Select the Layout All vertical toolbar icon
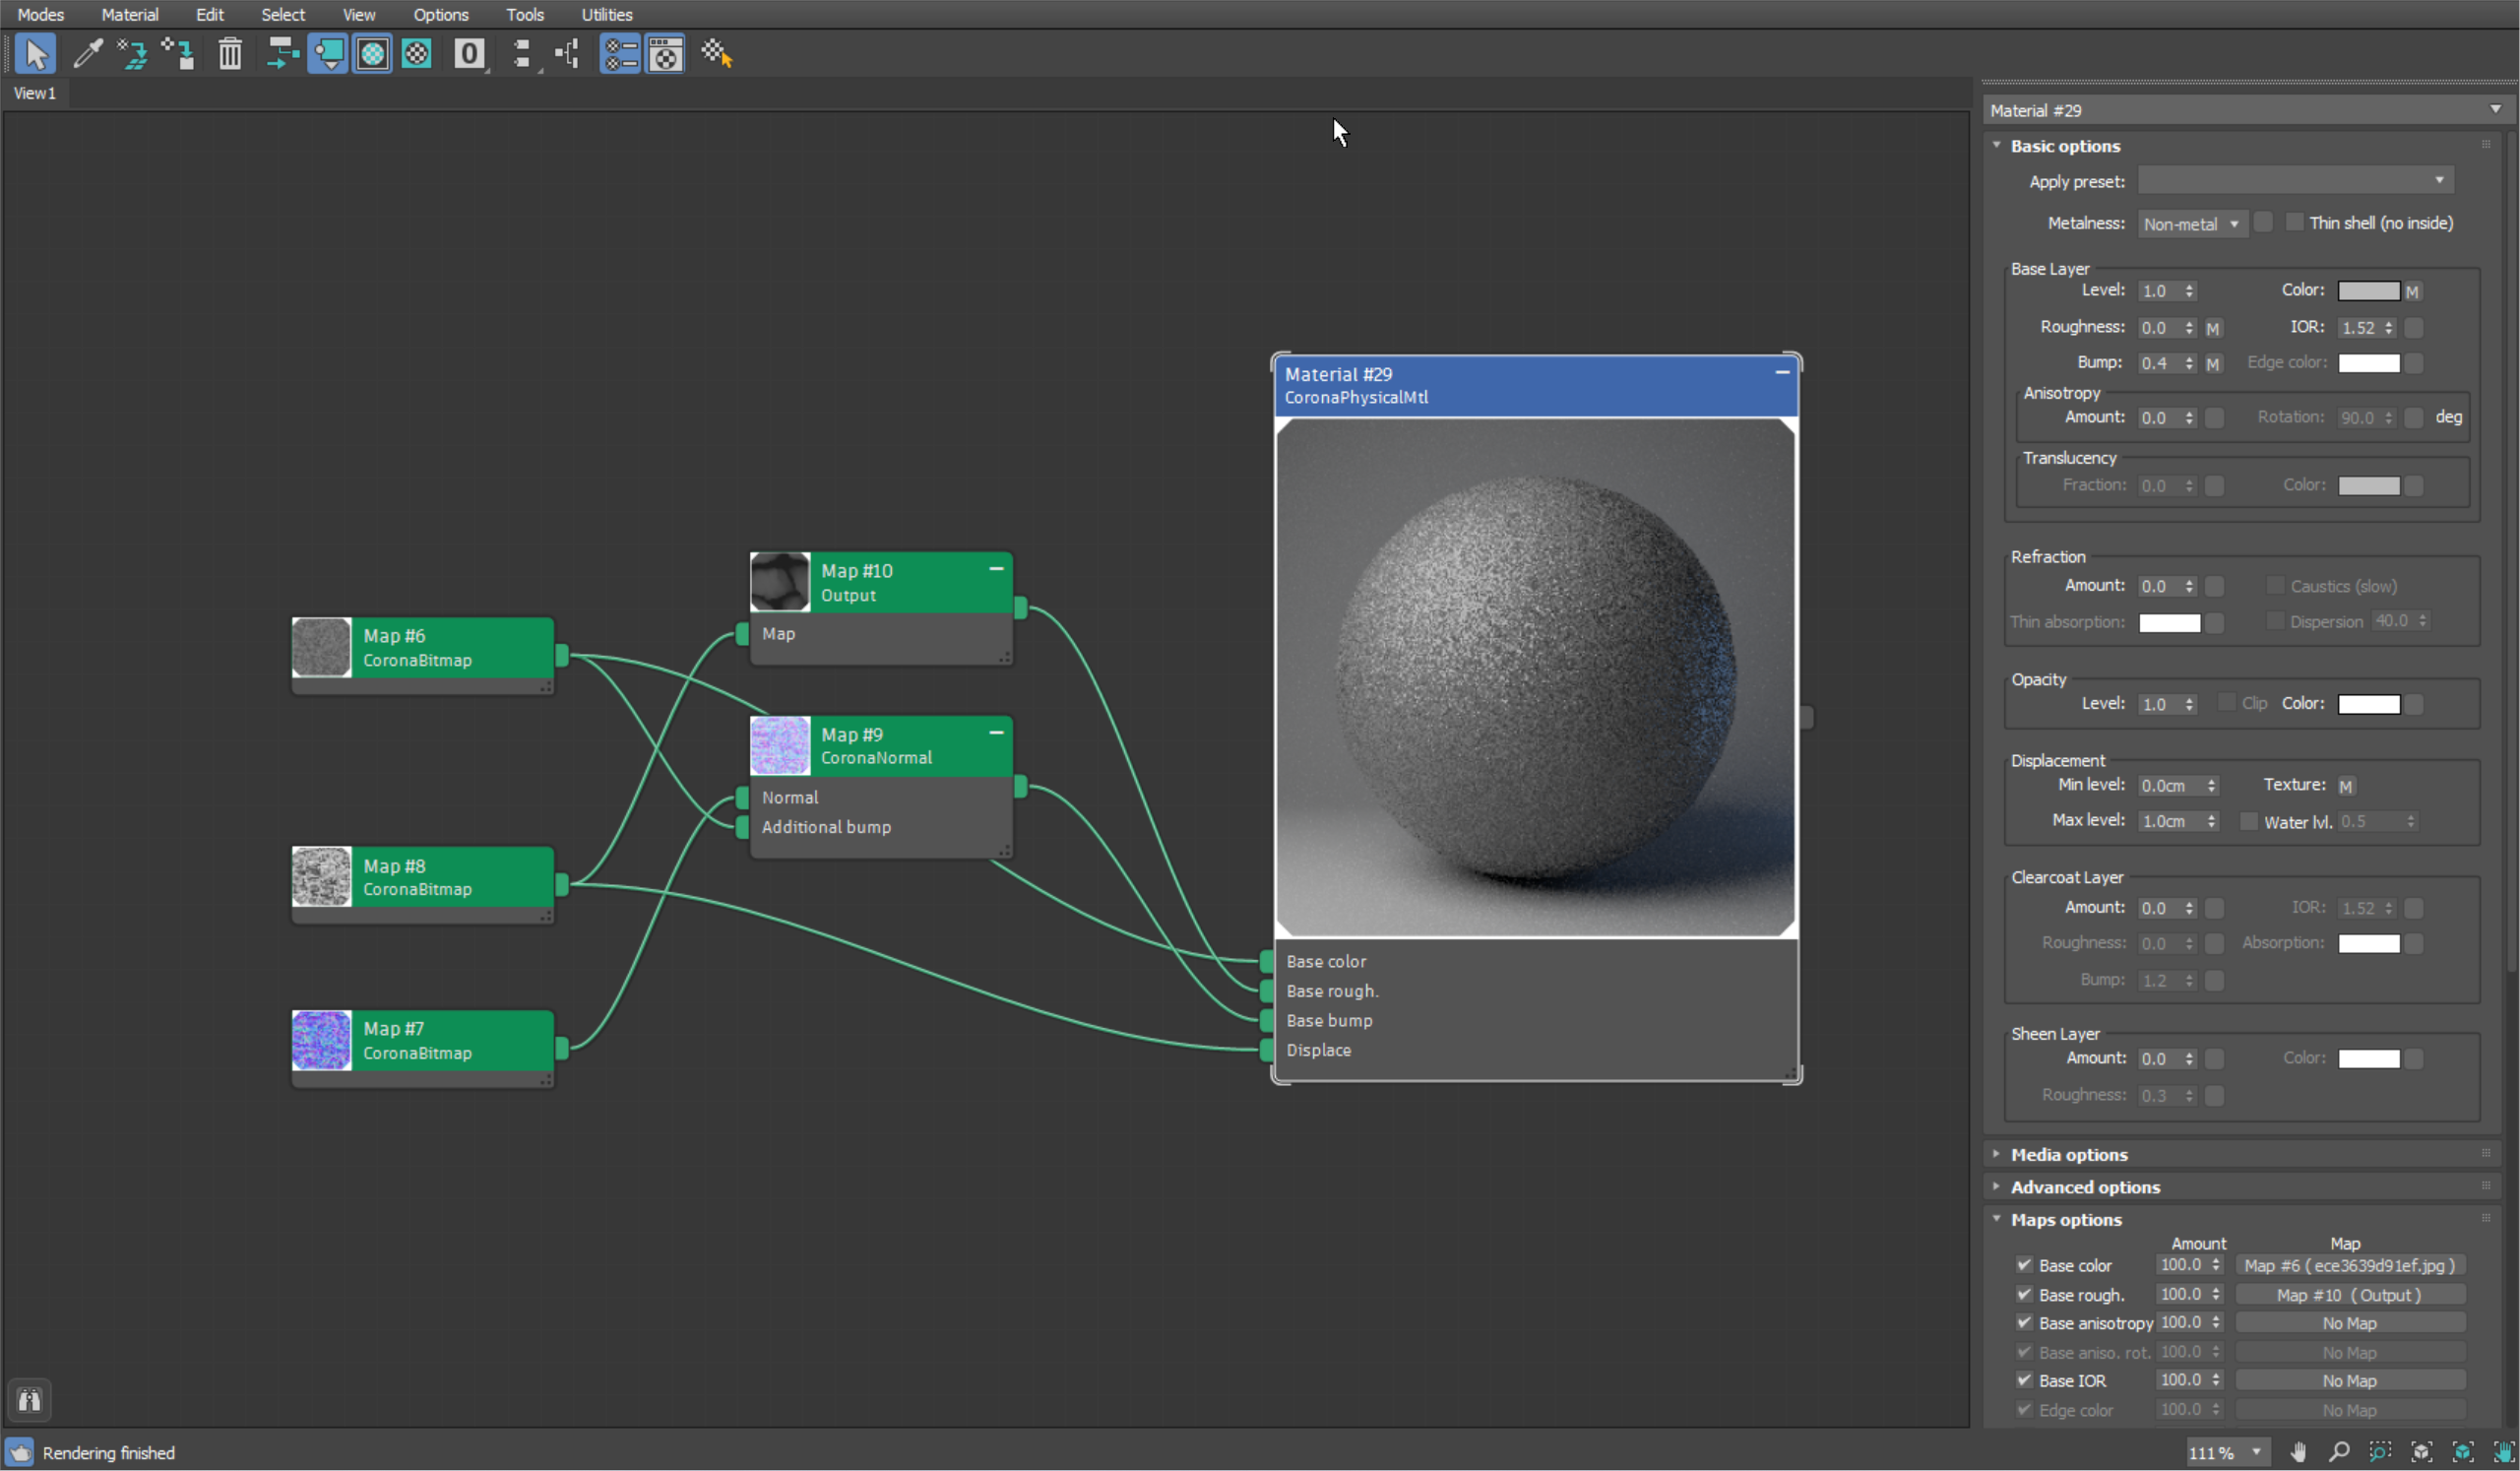 [x=567, y=53]
